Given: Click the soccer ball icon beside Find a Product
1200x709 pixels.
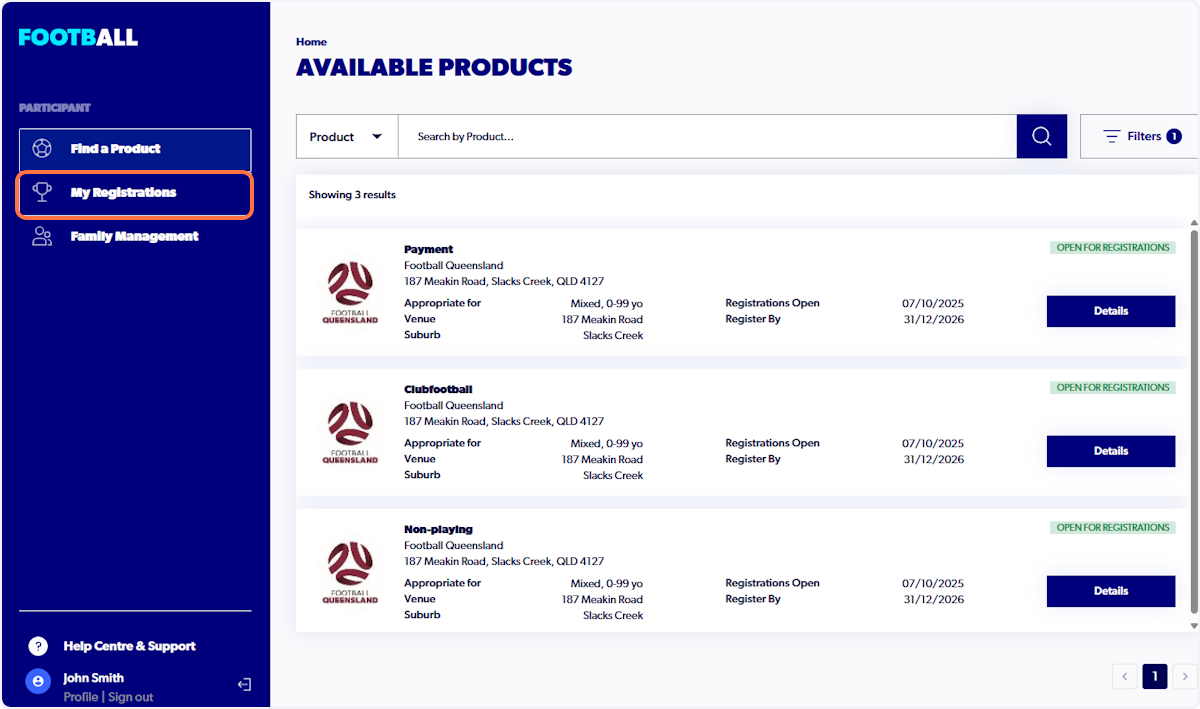Looking at the screenshot, I should pos(42,149).
